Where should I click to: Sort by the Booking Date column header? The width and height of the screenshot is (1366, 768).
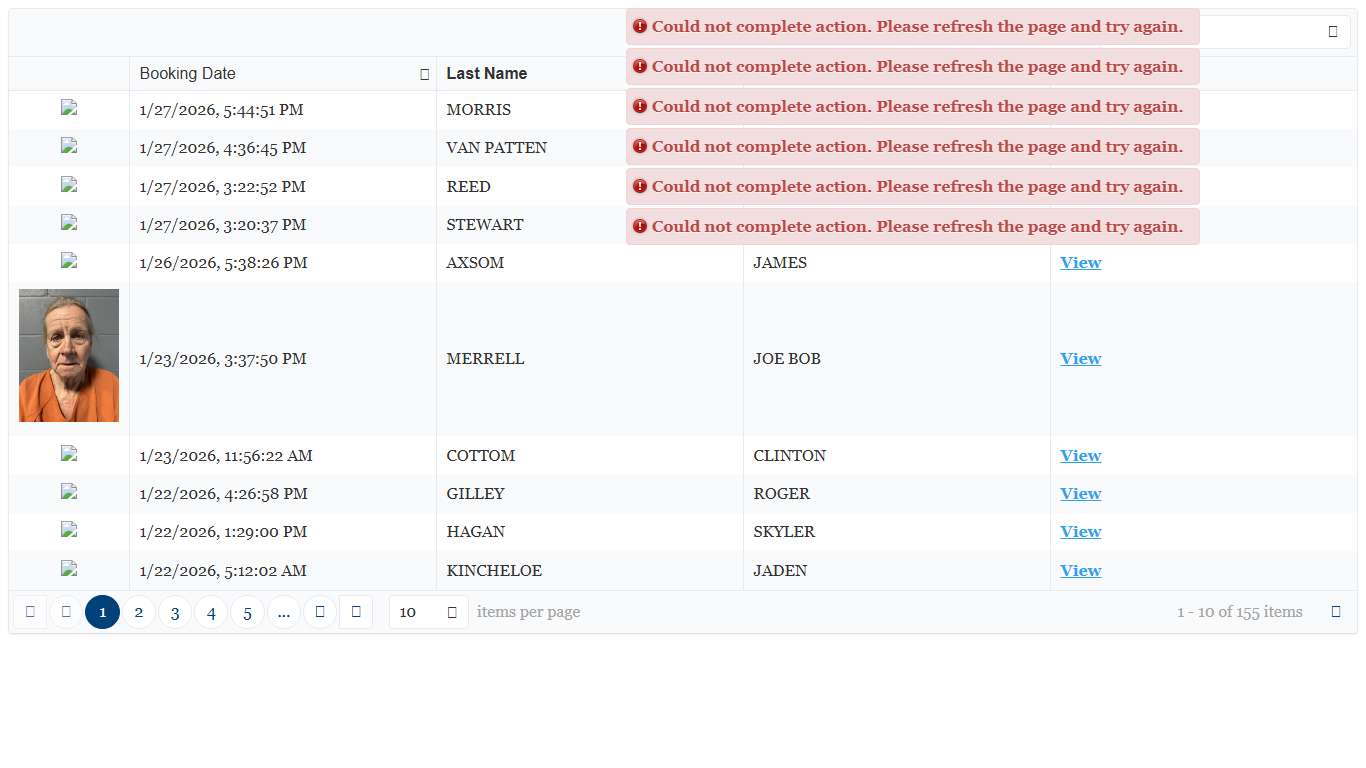pyautogui.click(x=188, y=74)
